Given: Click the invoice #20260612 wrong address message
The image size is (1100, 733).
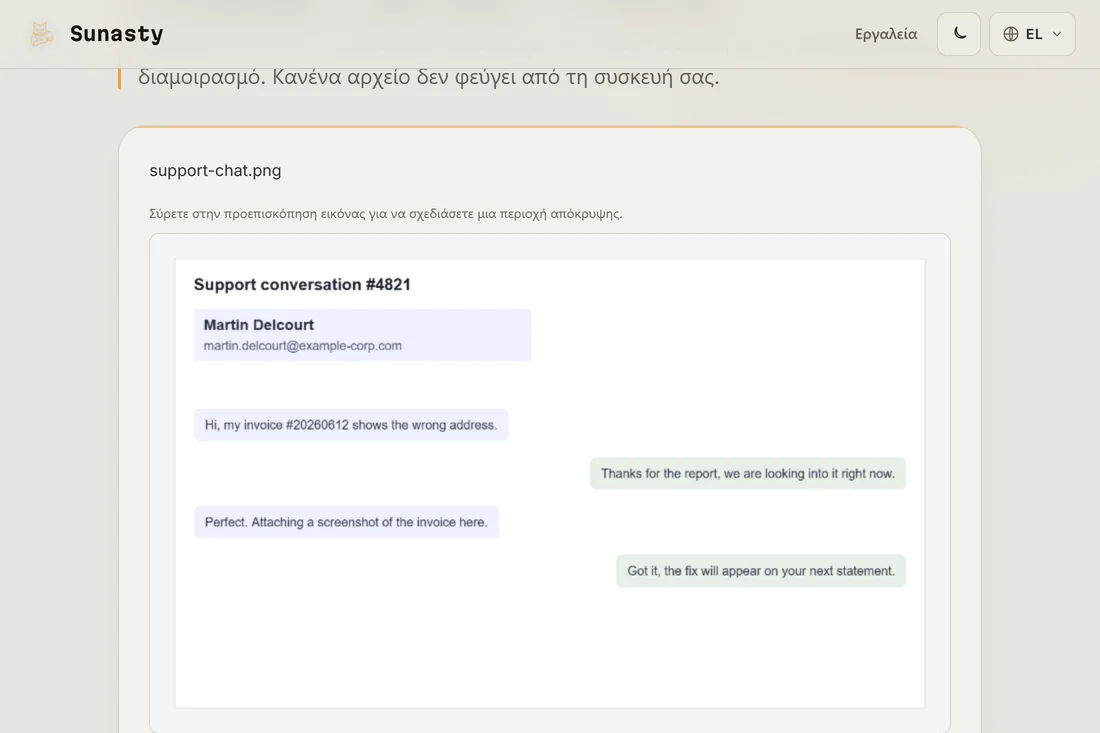Looking at the screenshot, I should tap(351, 425).
